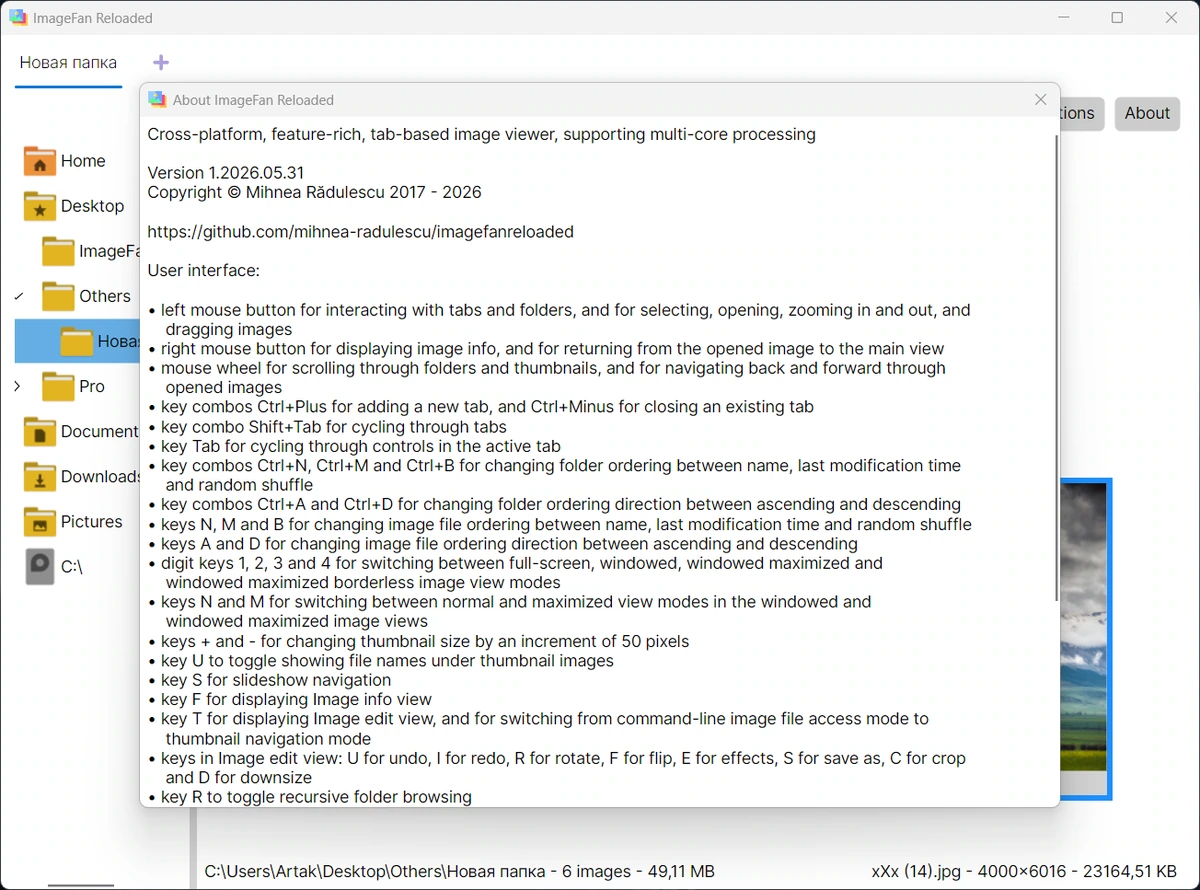This screenshot has height=890, width=1200.
Task: Close the About ImageFan Reloaded dialog
Action: tap(1040, 99)
